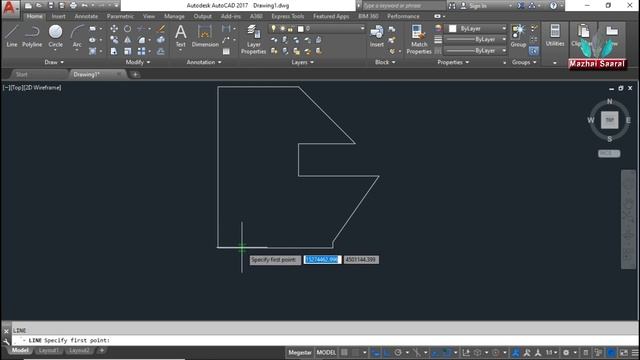Select the Explode tool in Modify panel
The image size is (640, 360).
pos(161,40)
